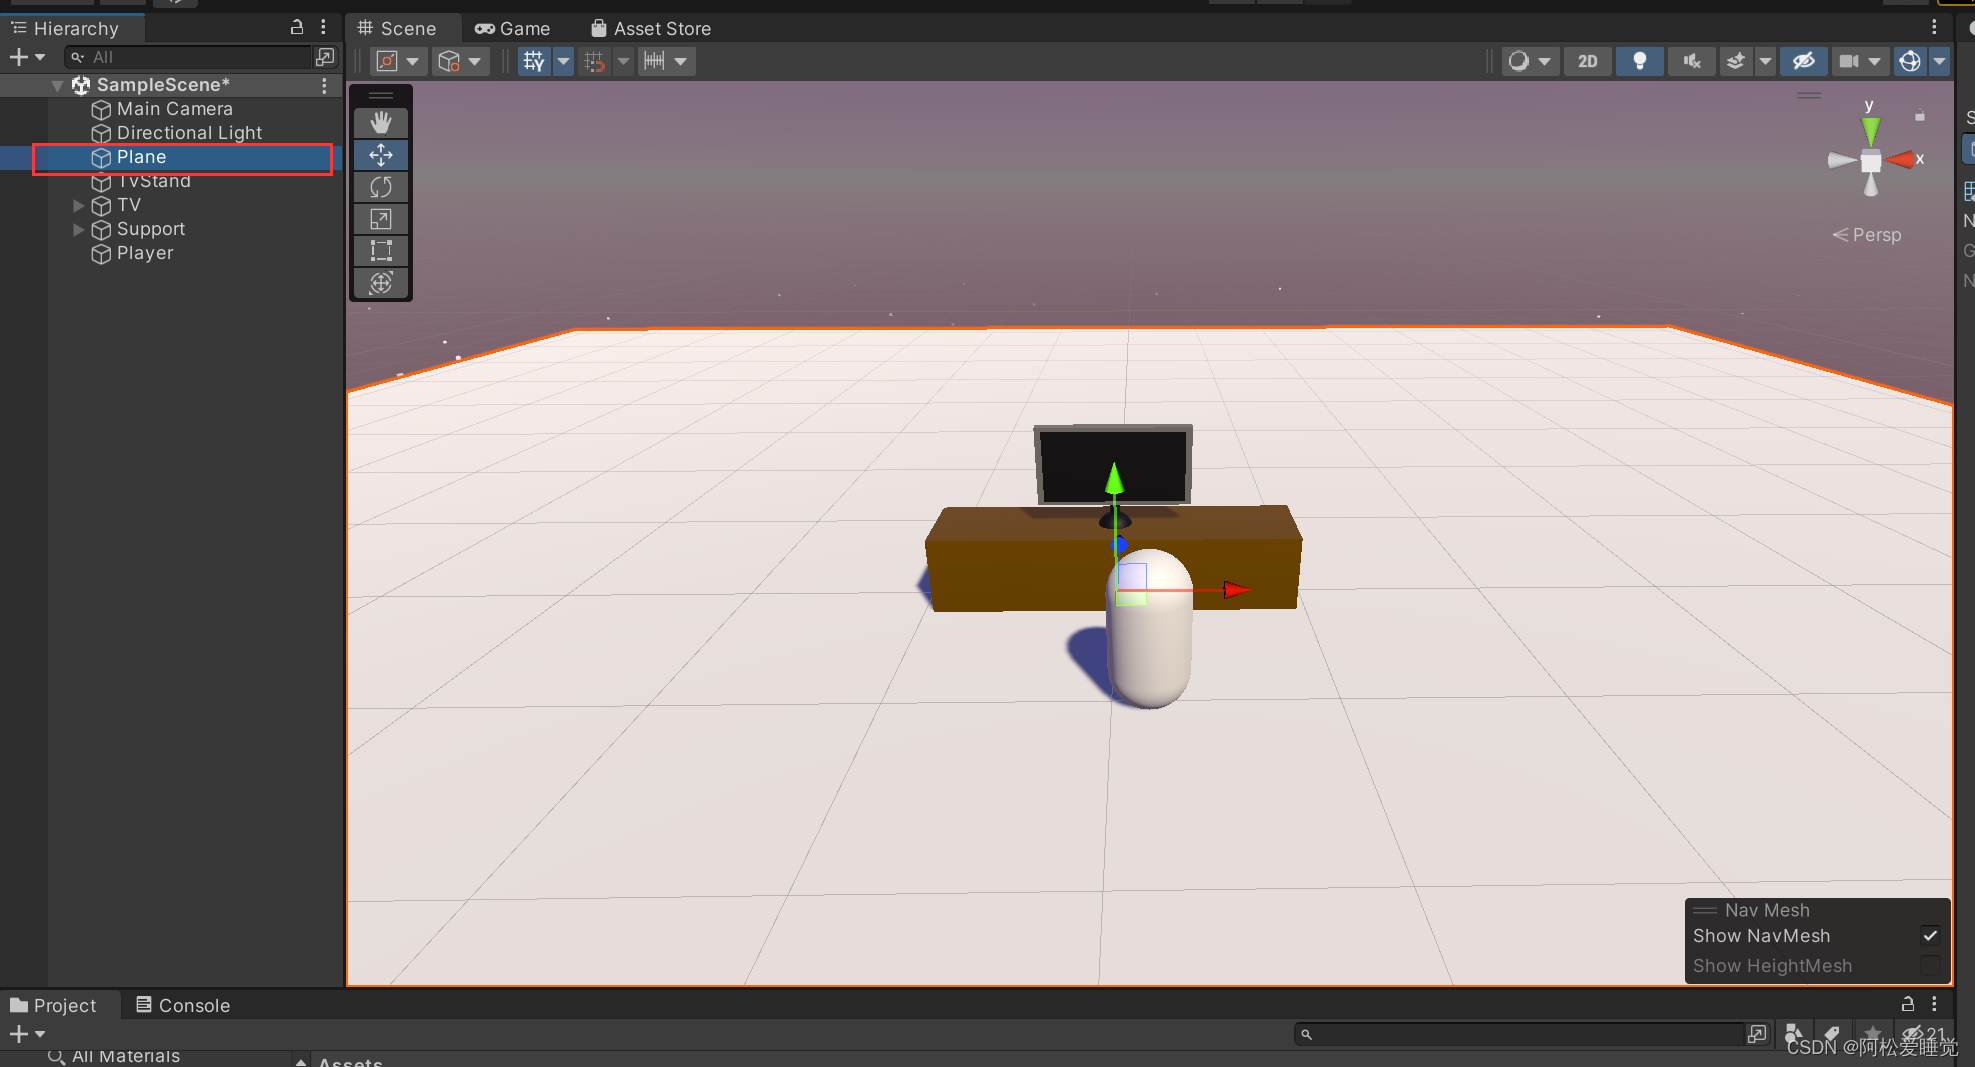
Task: Select the Rotate tool
Action: [x=381, y=187]
